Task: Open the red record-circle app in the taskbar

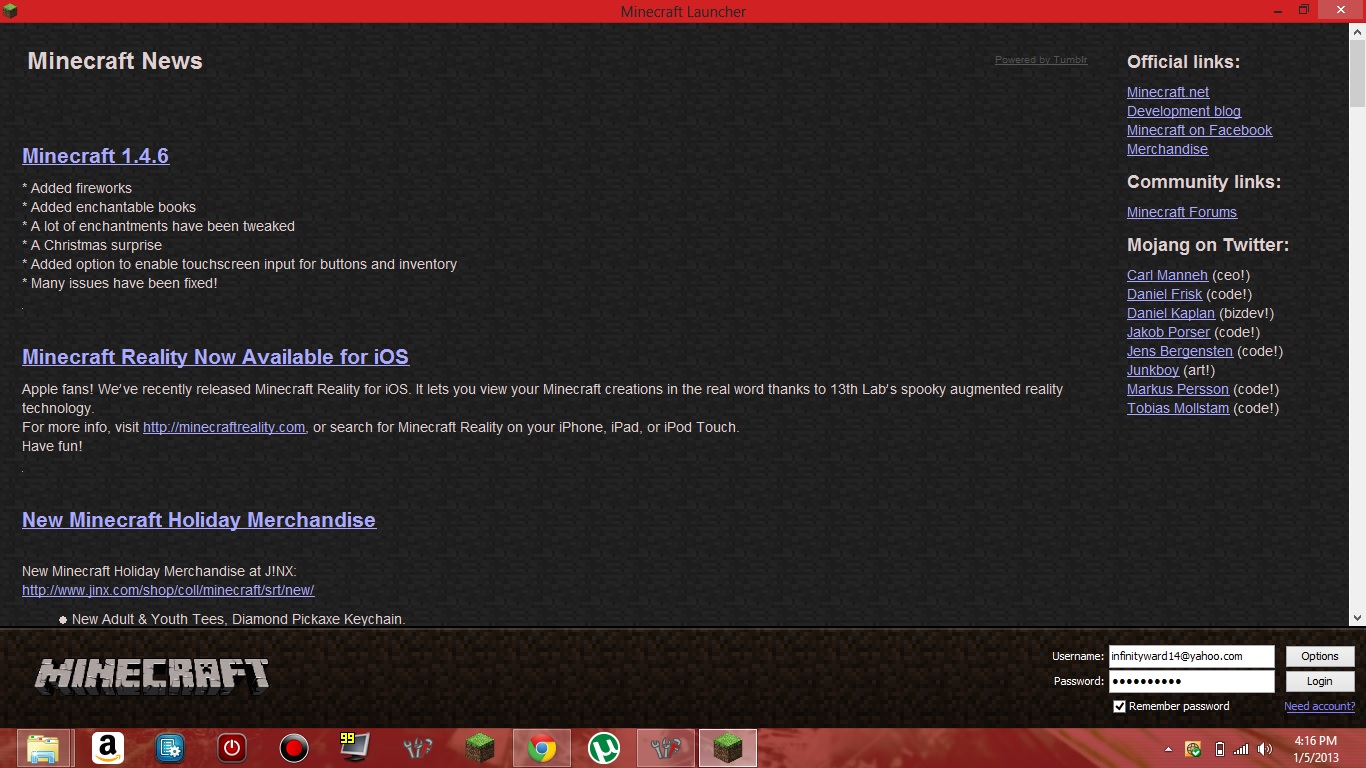Action: click(x=294, y=748)
